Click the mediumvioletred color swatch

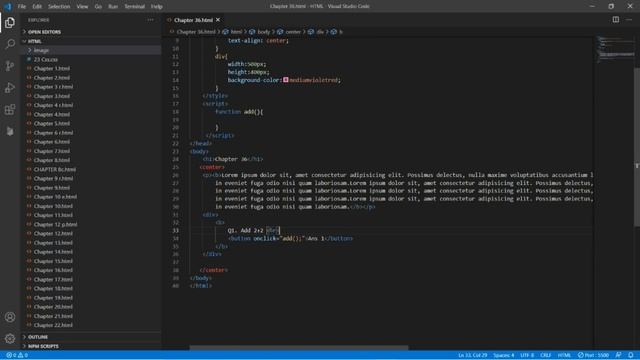pyautogui.click(x=286, y=80)
